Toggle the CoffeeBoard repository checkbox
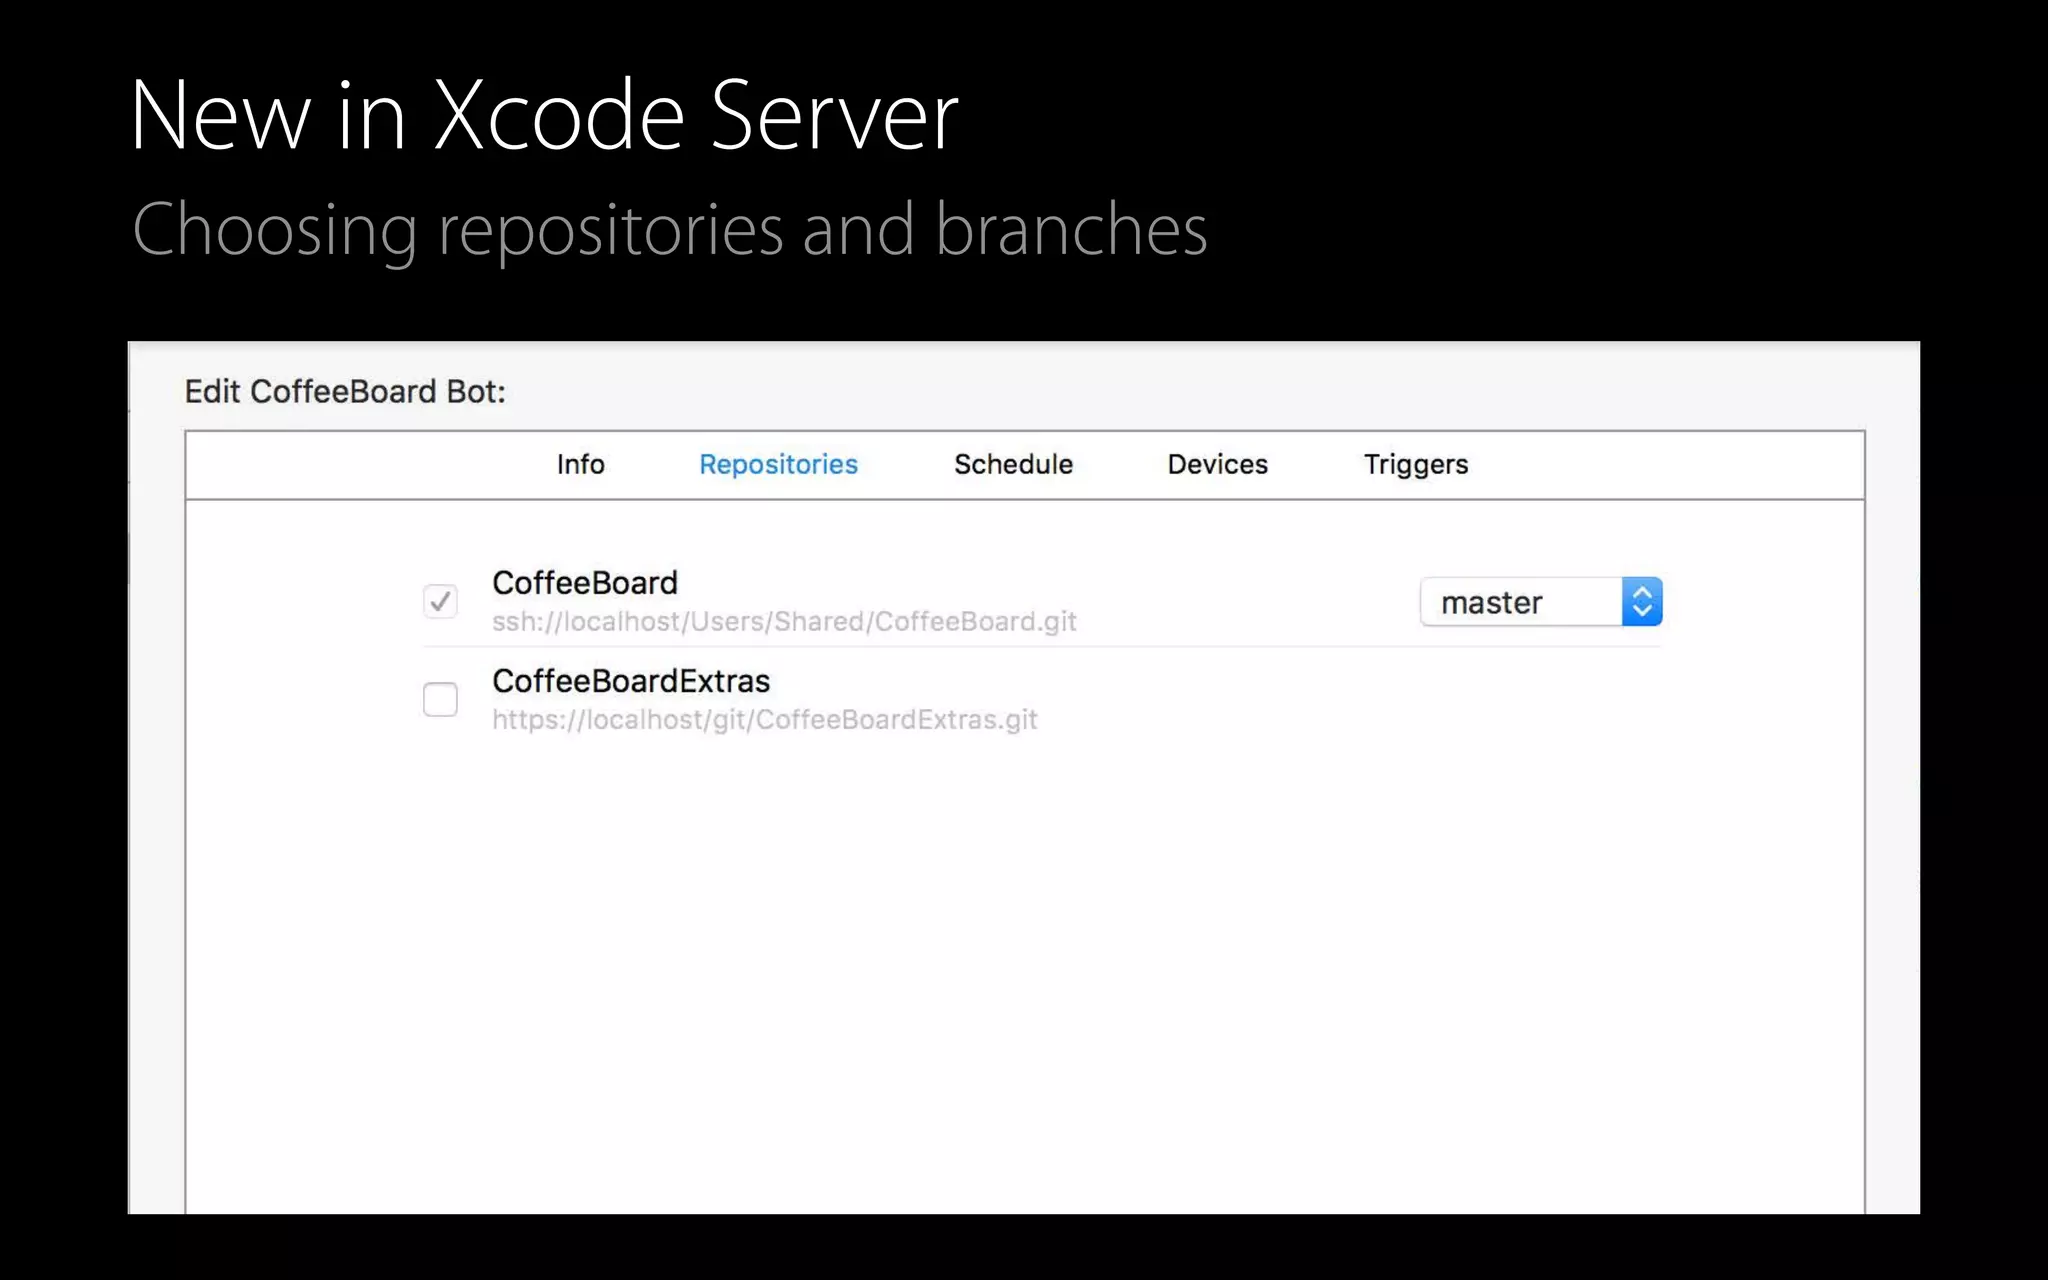 click(x=440, y=601)
